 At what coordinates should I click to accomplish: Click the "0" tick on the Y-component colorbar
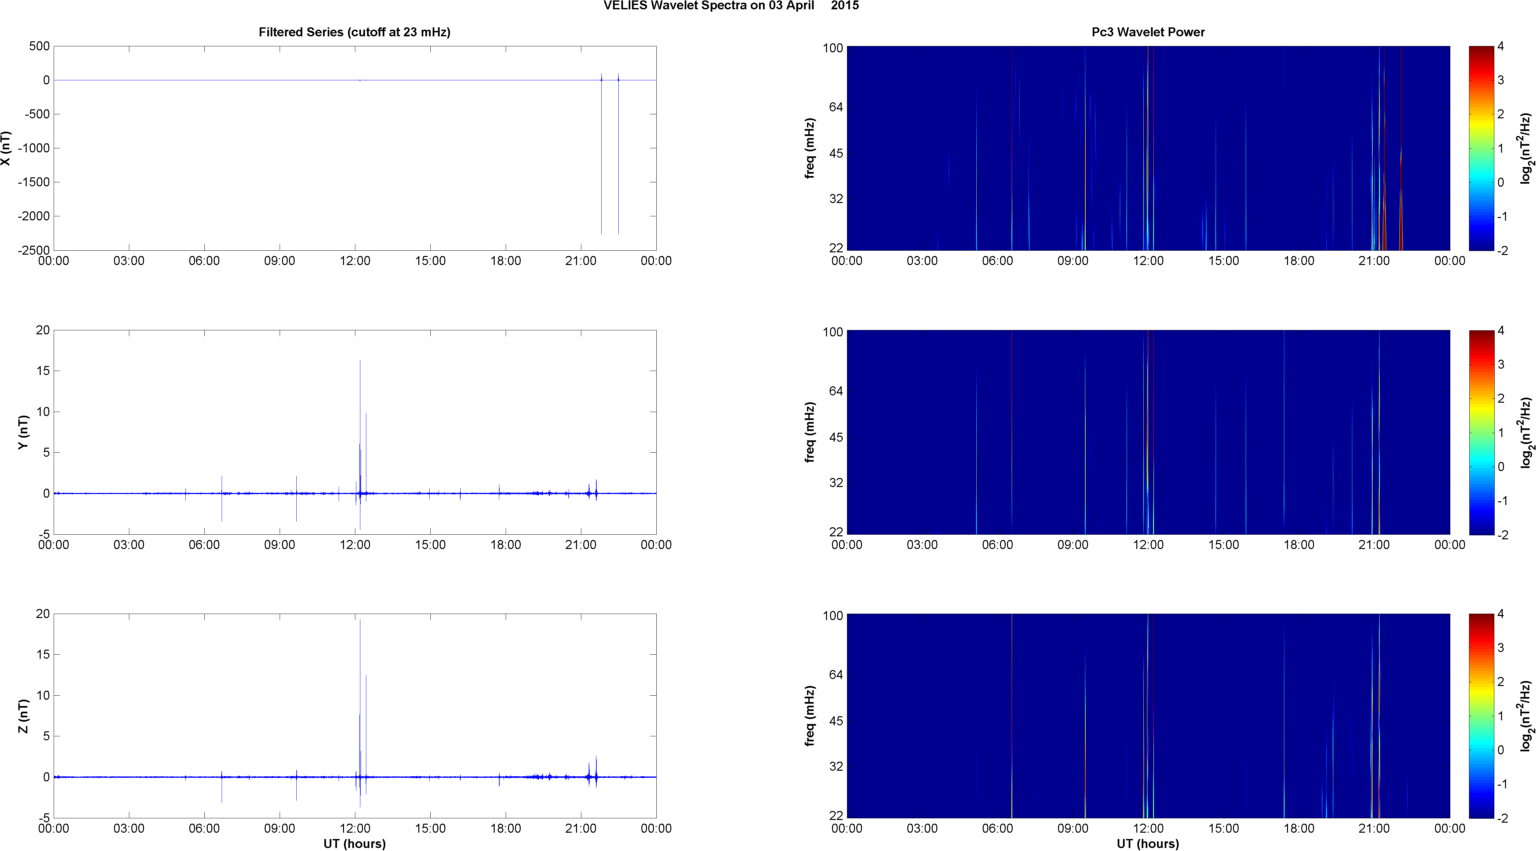[1501, 466]
